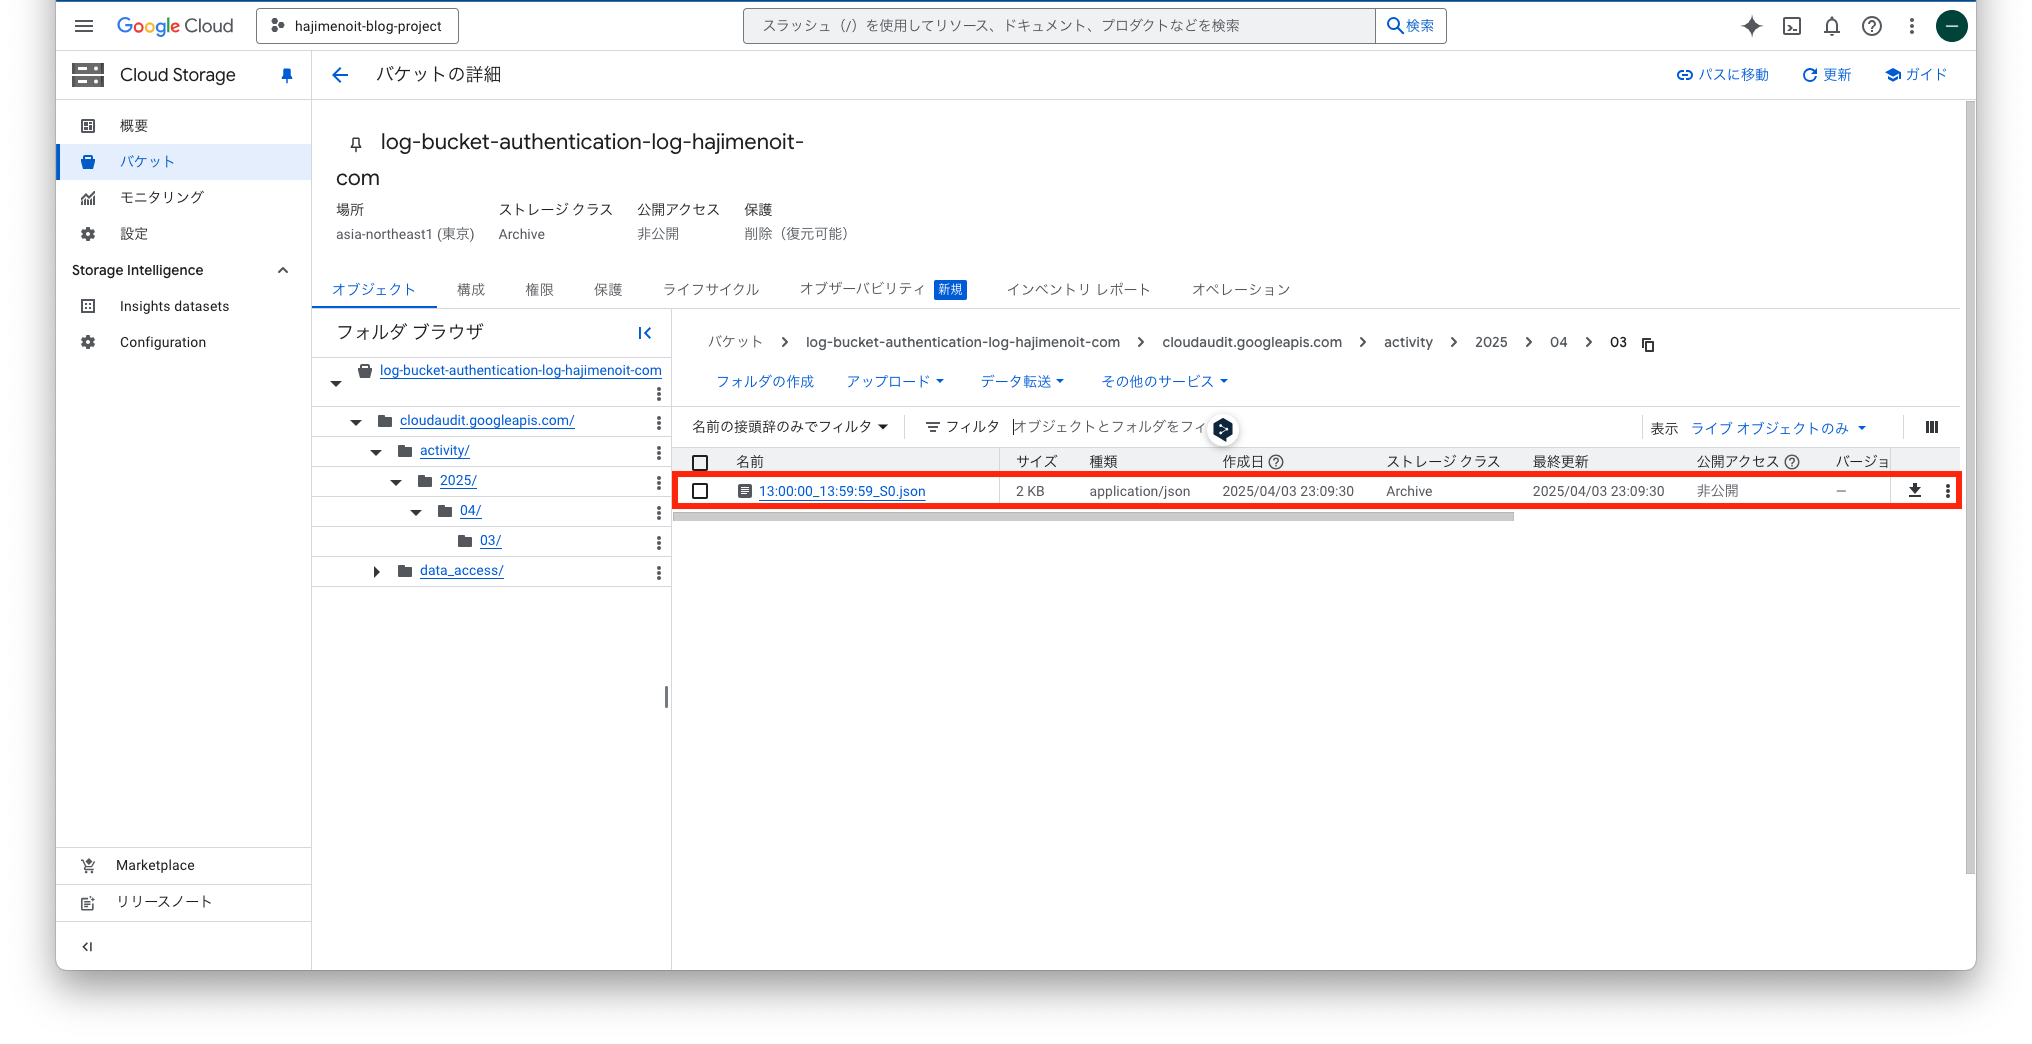Open the アップロード dropdown
Image resolution: width=2032 pixels, height=1044 pixels.
point(895,381)
